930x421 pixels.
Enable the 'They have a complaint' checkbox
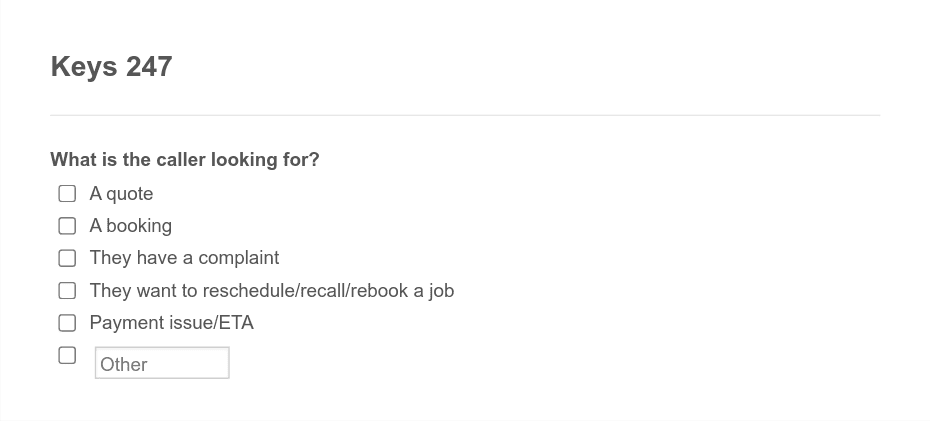coord(67,259)
